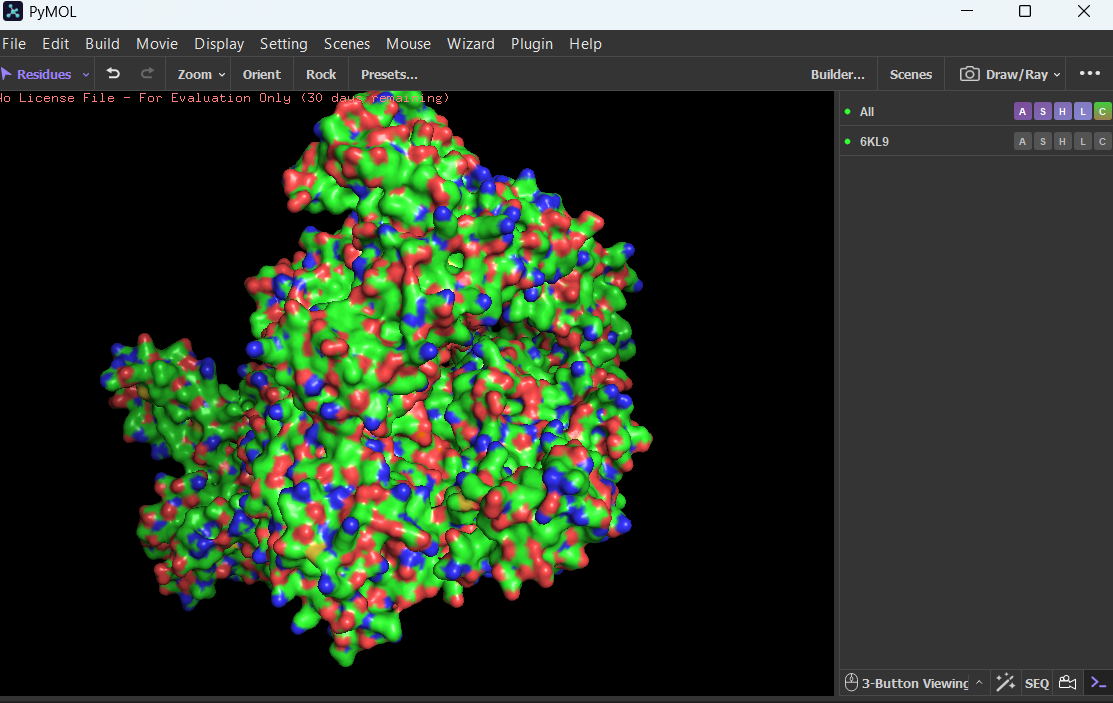Toggle visibility of the 6KL9 object
This screenshot has width=1113, height=703.
pyautogui.click(x=848, y=142)
